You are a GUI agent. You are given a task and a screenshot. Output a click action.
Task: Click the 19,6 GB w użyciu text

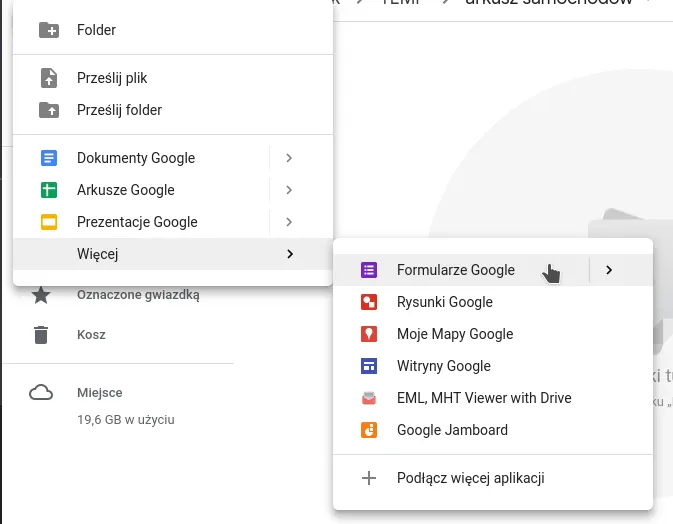tap(126, 420)
